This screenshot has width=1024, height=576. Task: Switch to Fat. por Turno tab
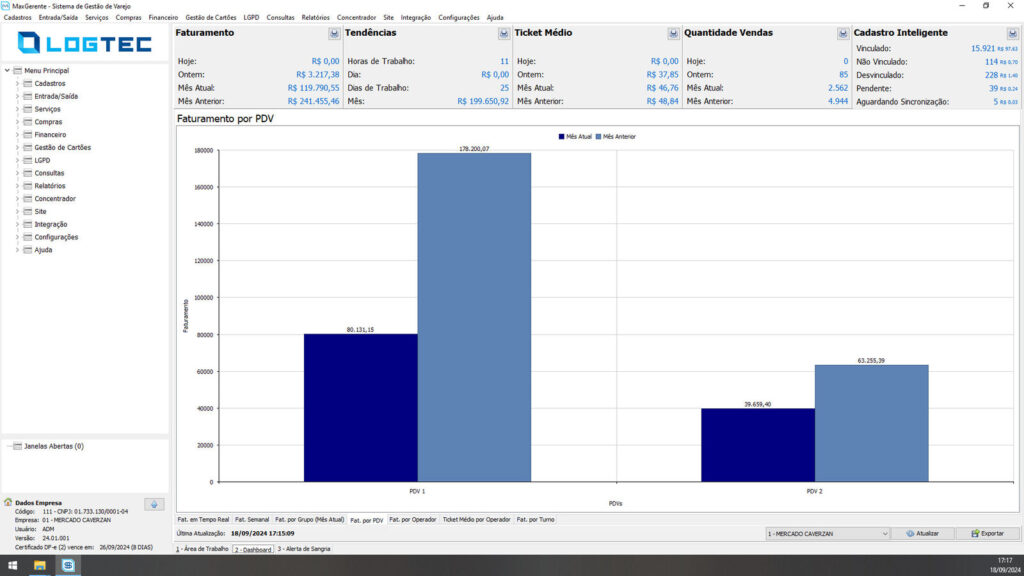536,520
